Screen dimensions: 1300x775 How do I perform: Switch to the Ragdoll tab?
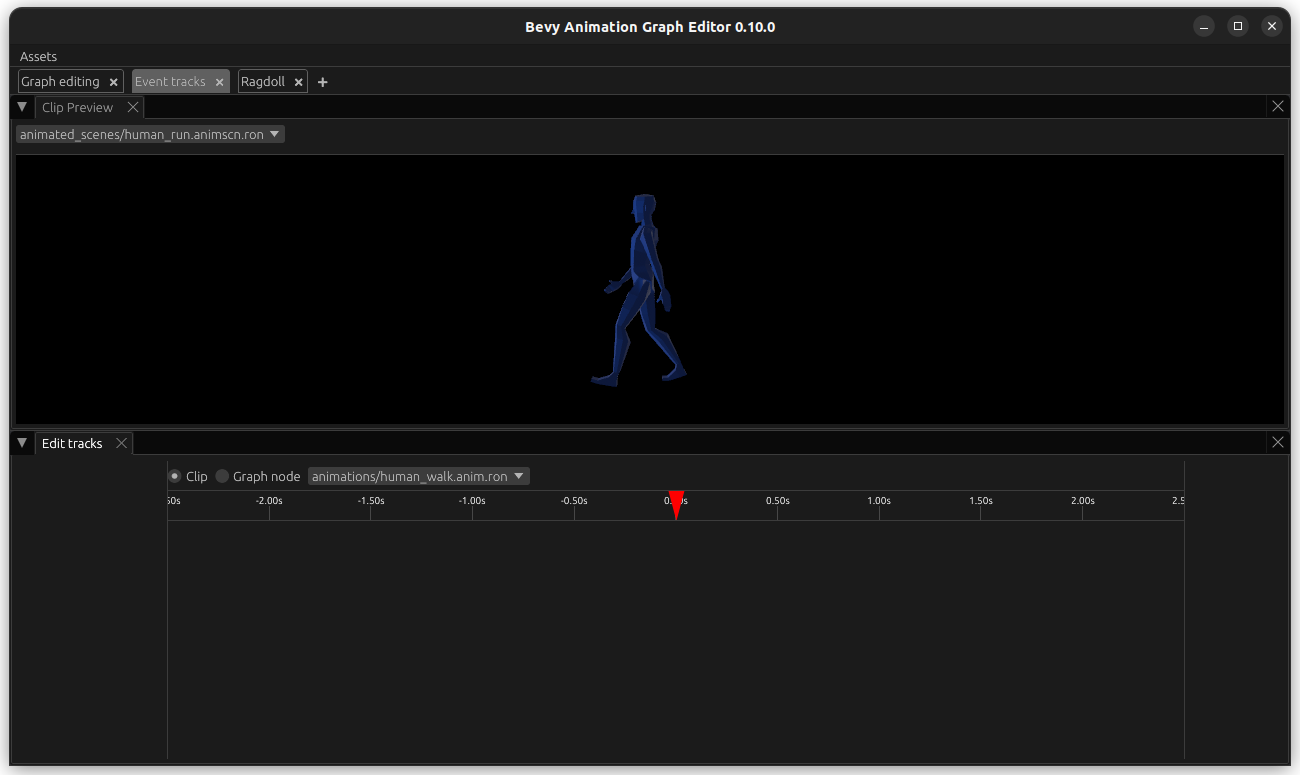[263, 82]
